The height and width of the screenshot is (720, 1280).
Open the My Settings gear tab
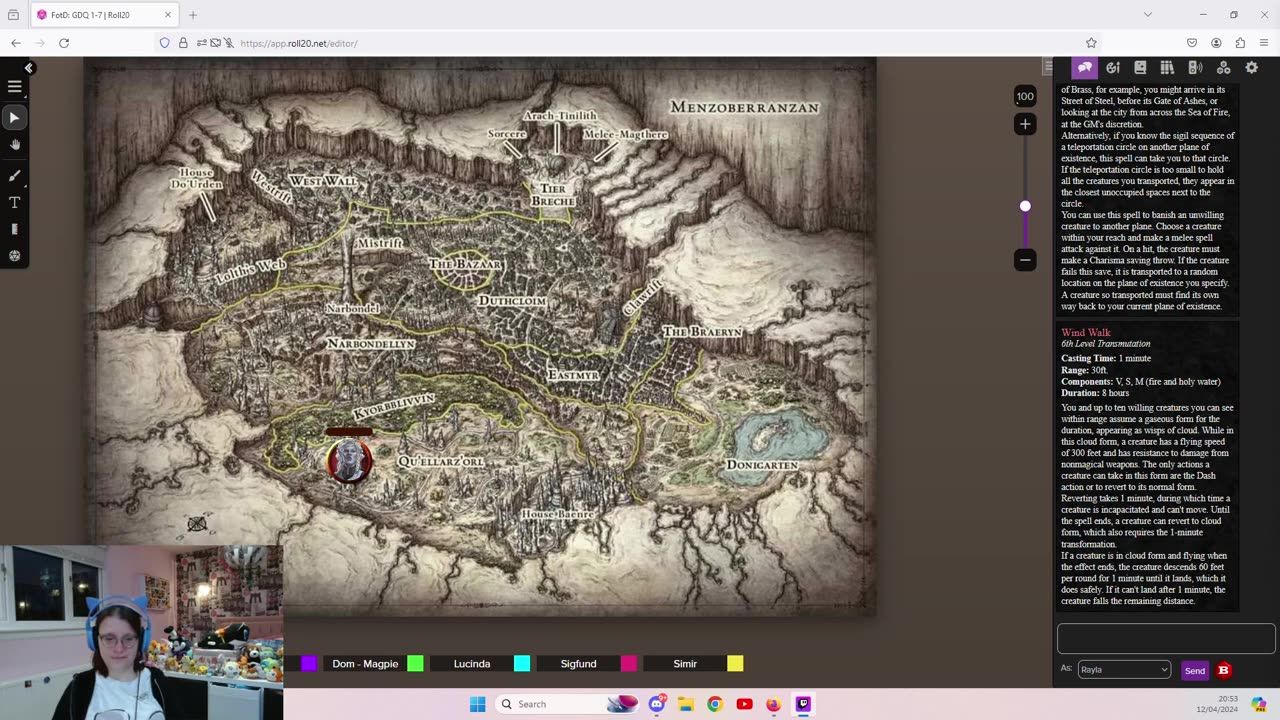[1251, 68]
